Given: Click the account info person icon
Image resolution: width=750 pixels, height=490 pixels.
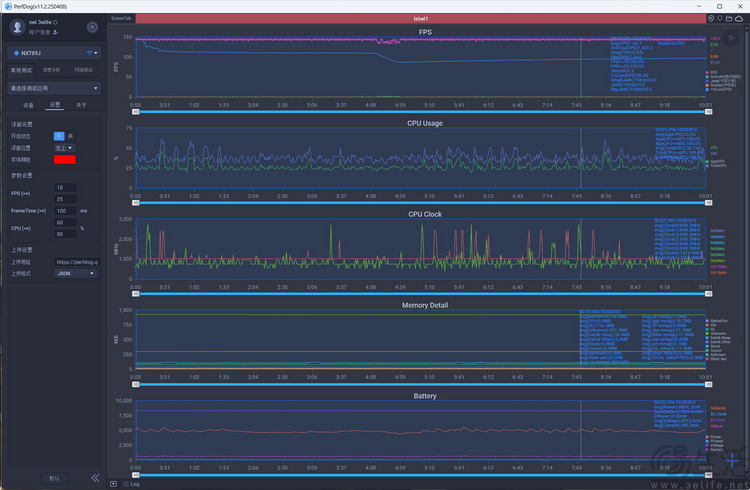Looking at the screenshot, I should pos(55,32).
